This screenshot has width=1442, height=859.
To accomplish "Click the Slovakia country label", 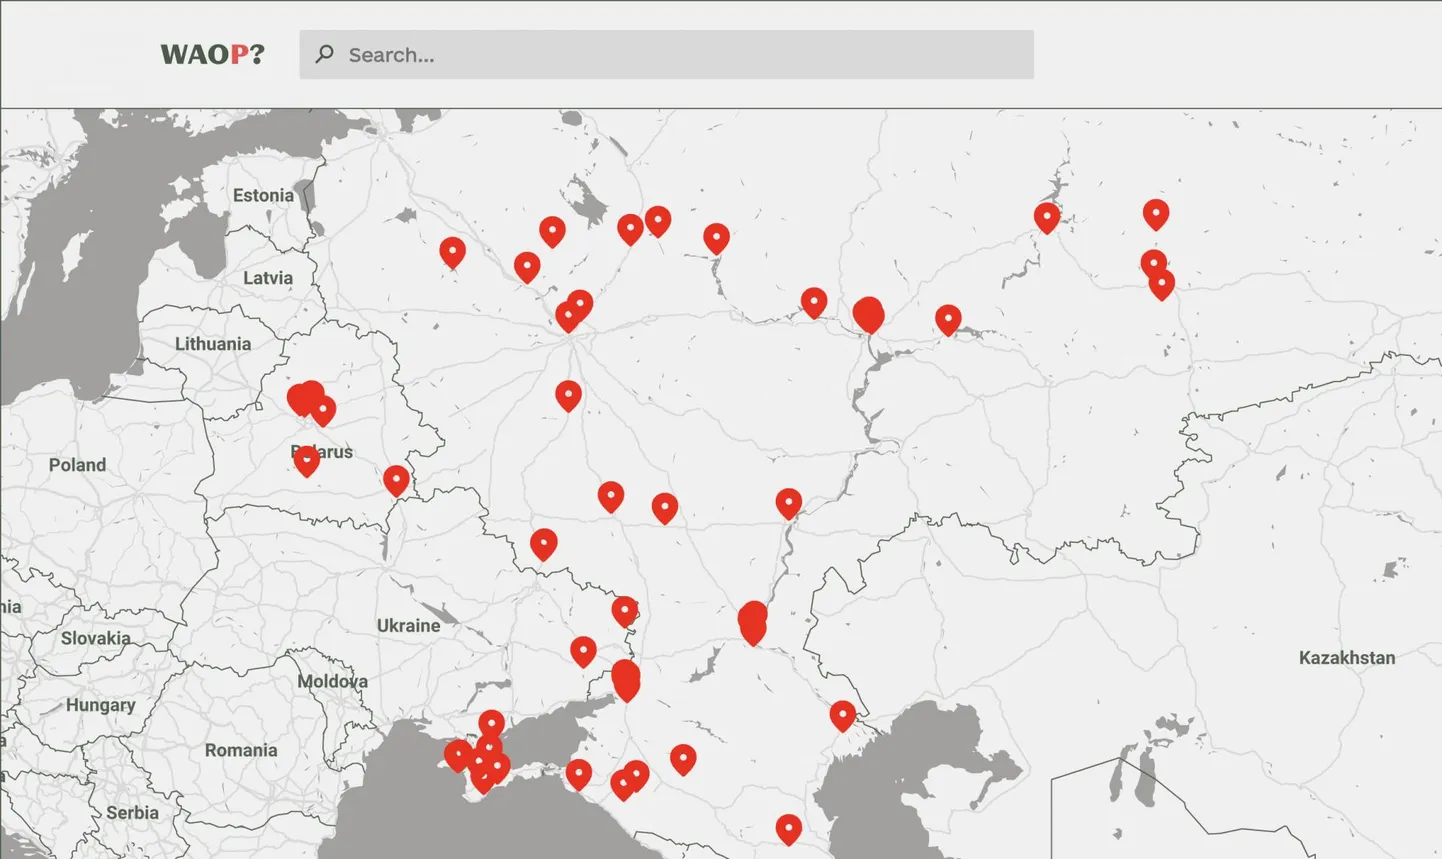I will (96, 638).
